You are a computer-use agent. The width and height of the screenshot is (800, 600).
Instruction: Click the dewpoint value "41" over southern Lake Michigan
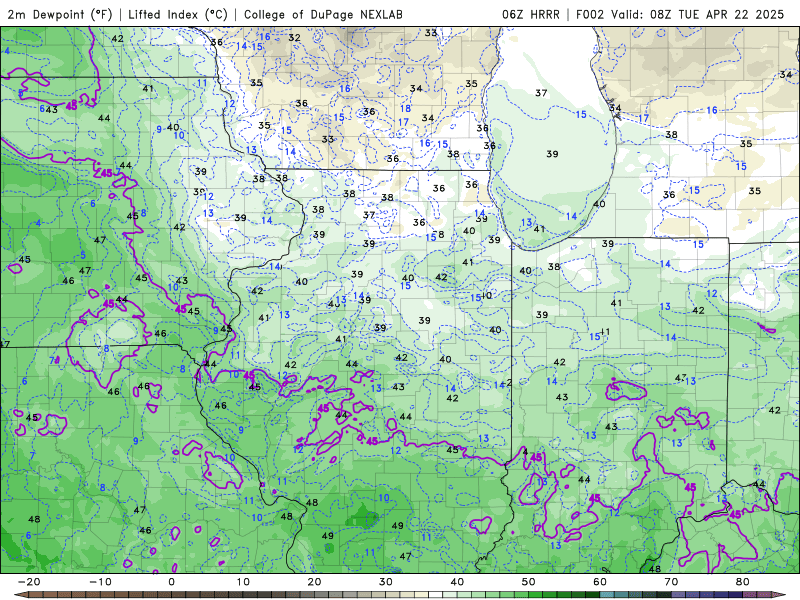click(x=539, y=229)
